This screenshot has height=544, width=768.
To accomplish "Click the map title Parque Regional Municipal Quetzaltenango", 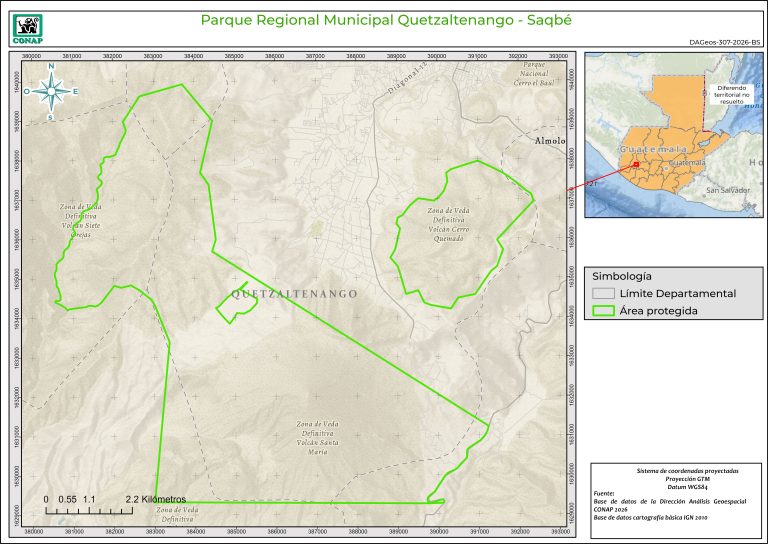I will click(386, 20).
